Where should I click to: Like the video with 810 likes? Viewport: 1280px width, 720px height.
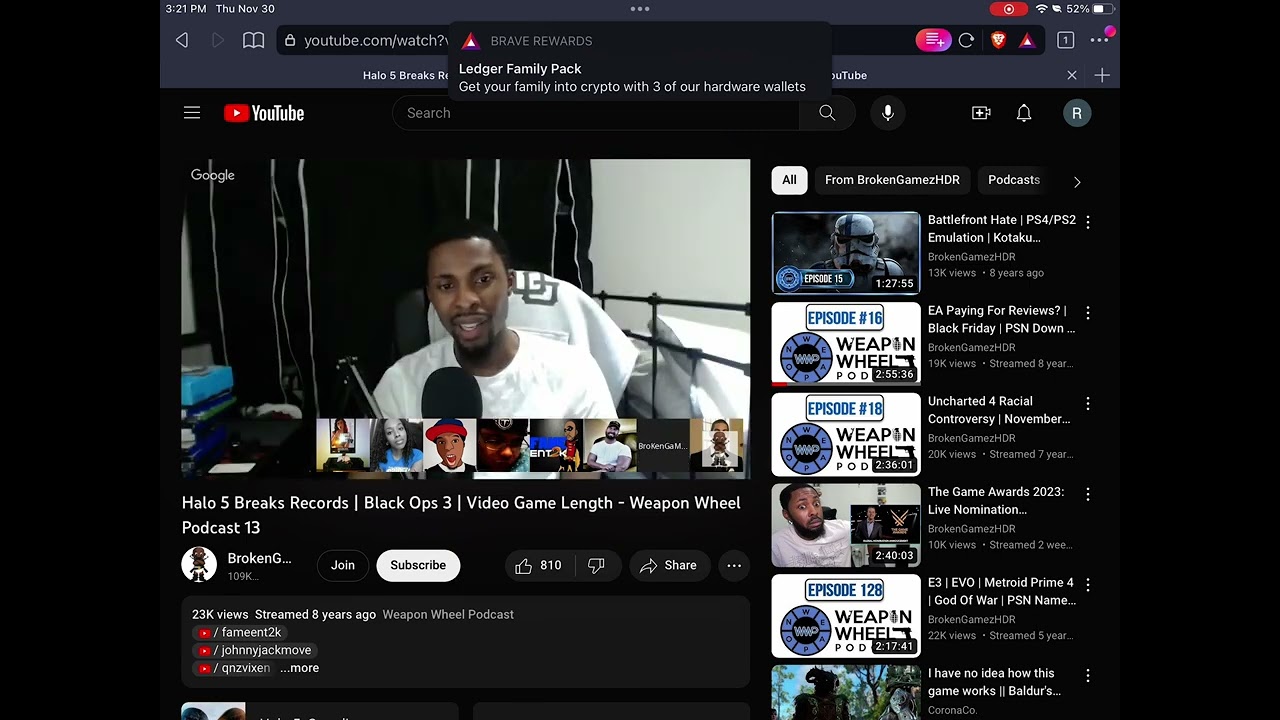[x=538, y=565]
